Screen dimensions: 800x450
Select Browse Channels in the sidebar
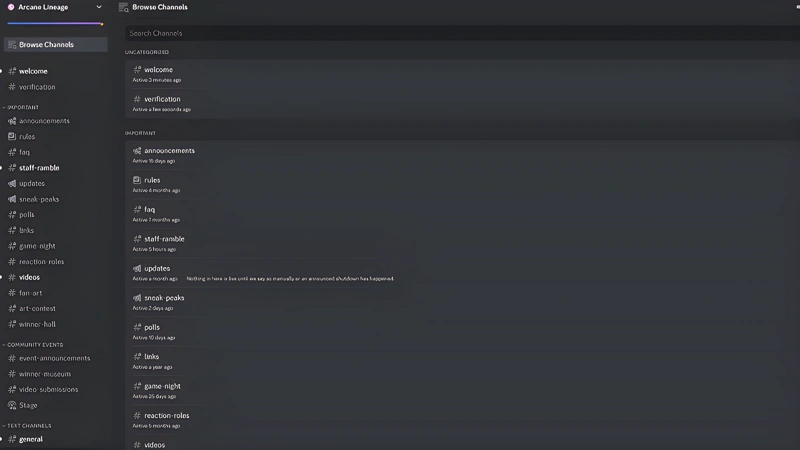pos(56,45)
